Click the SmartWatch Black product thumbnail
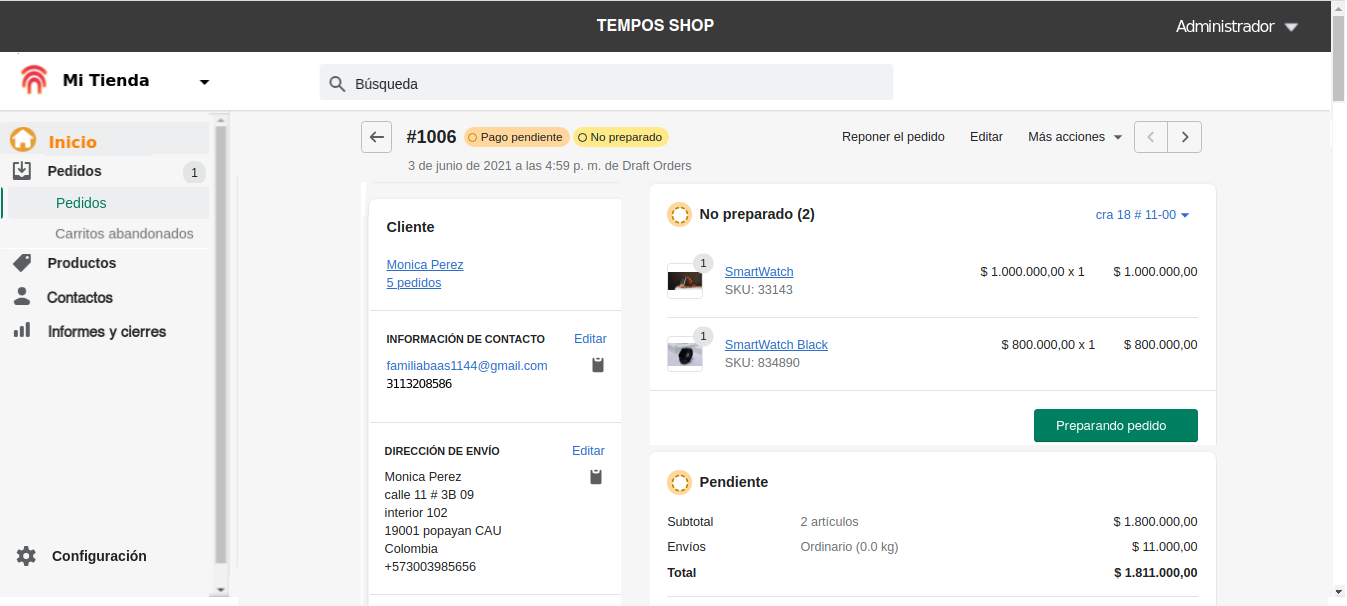The width and height of the screenshot is (1347, 606). [685, 354]
